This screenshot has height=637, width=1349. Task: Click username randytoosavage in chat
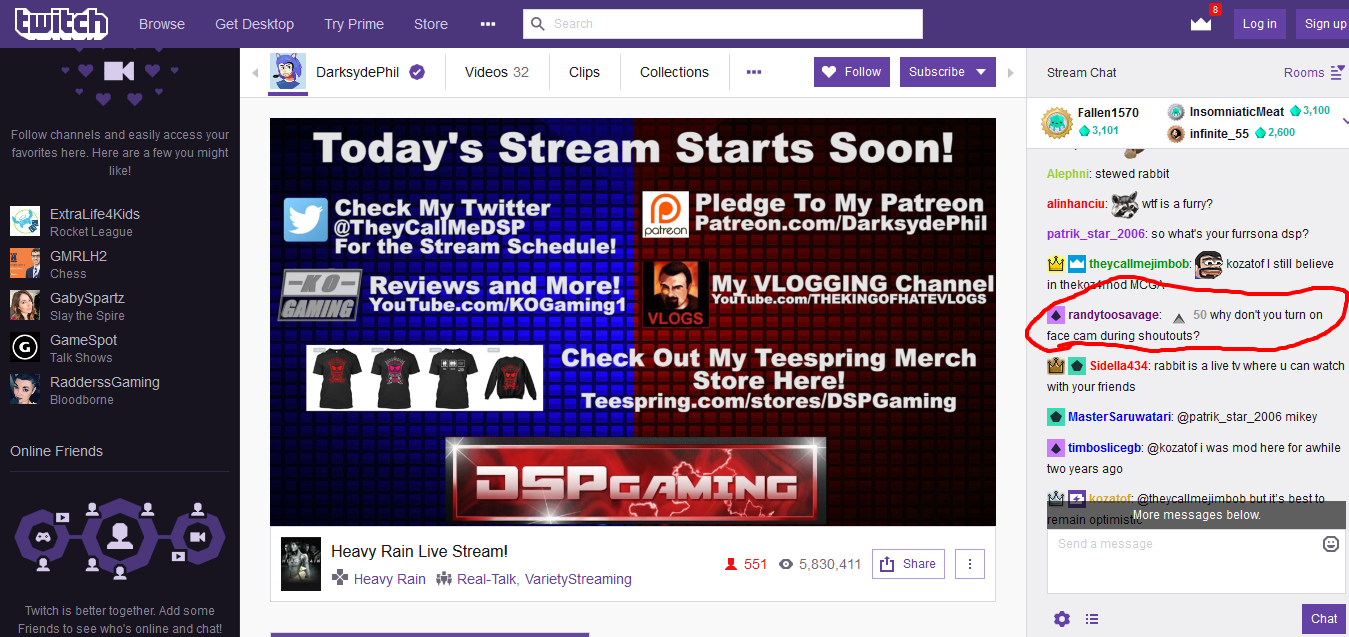[1114, 315]
